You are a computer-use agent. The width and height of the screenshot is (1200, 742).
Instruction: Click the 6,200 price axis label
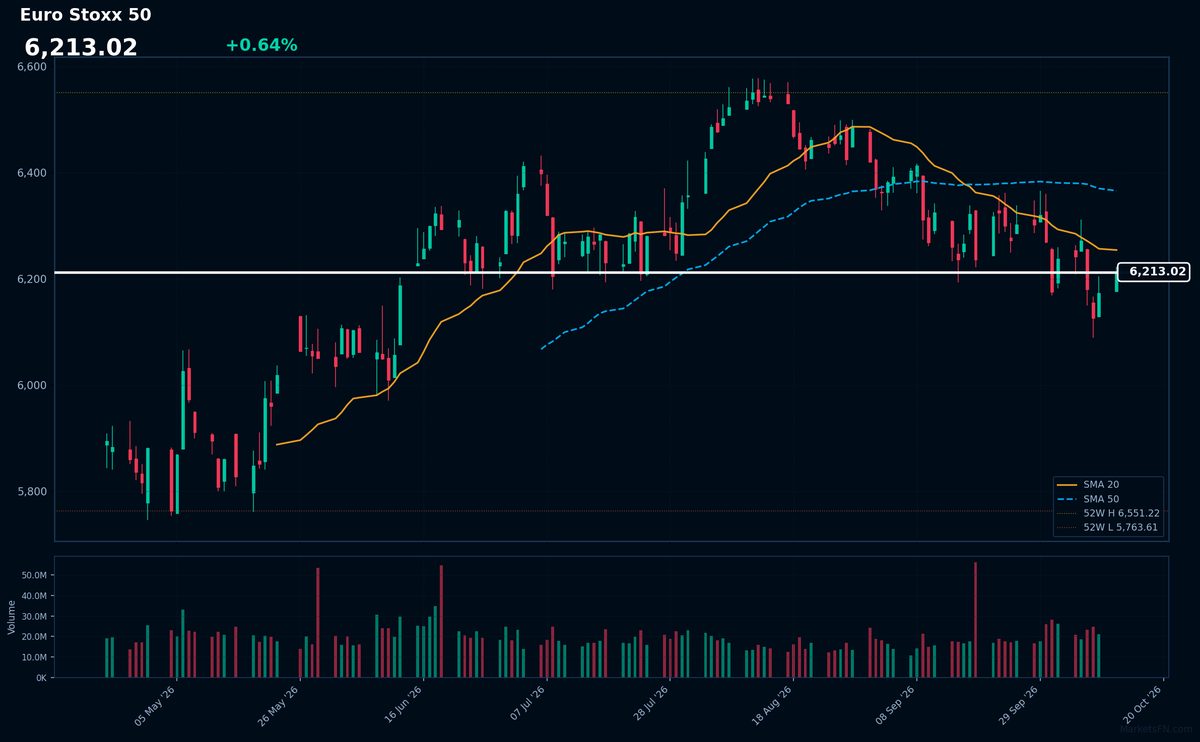(x=32, y=279)
